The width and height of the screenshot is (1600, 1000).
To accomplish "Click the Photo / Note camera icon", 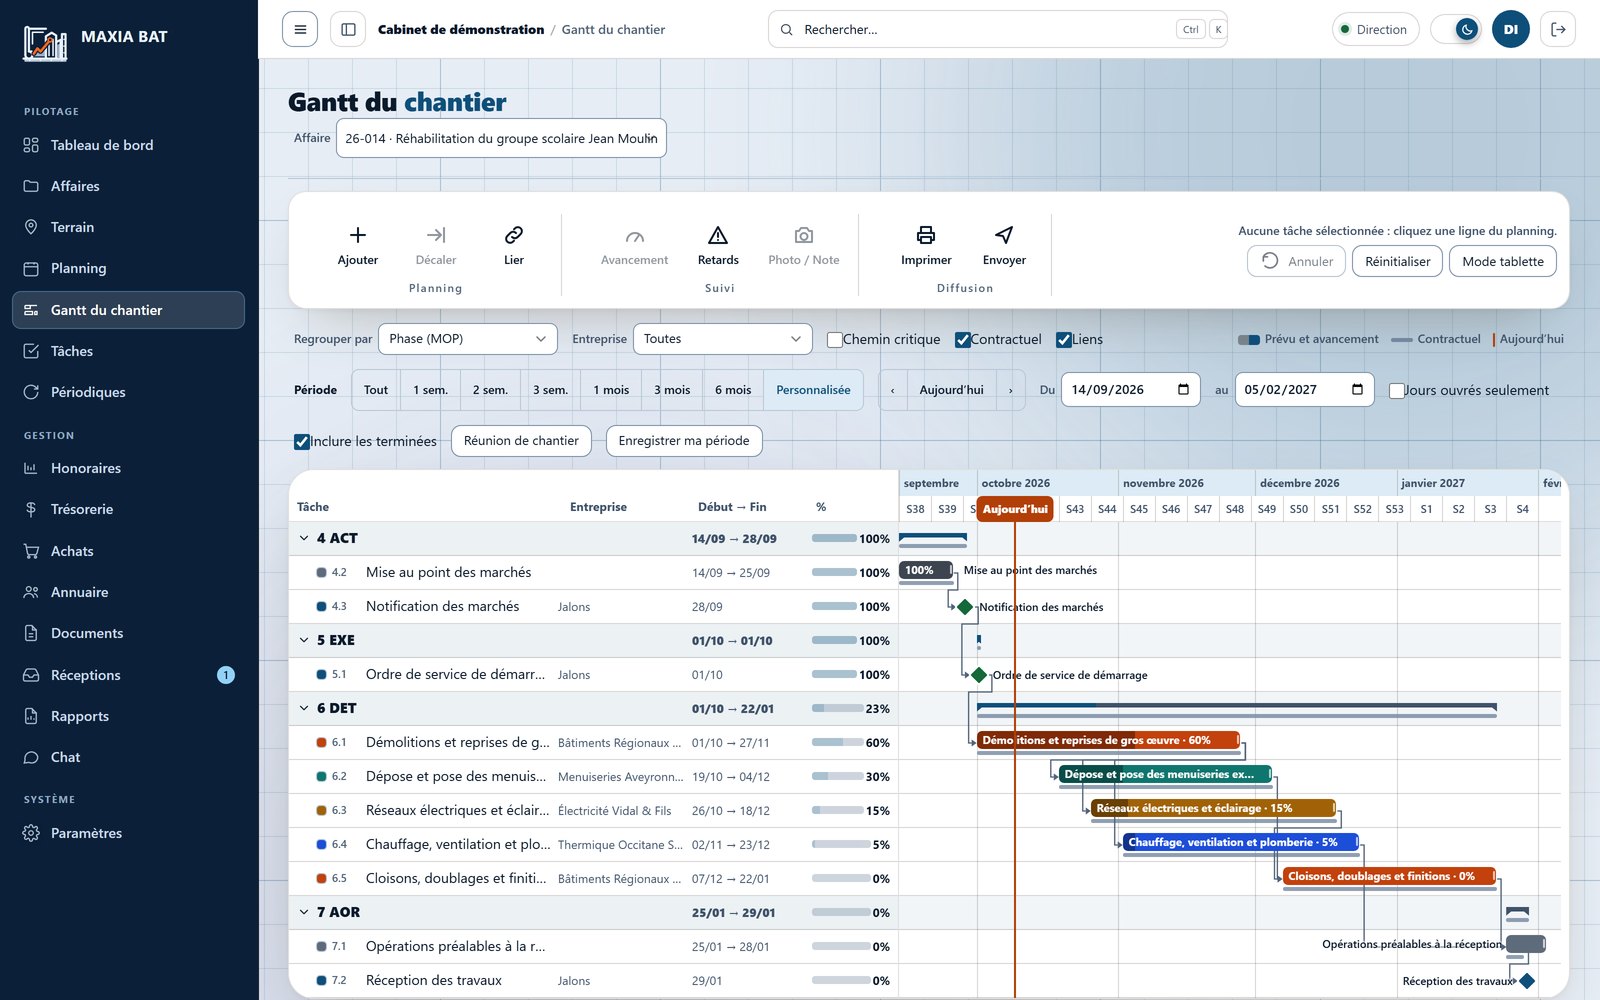I will tap(804, 235).
